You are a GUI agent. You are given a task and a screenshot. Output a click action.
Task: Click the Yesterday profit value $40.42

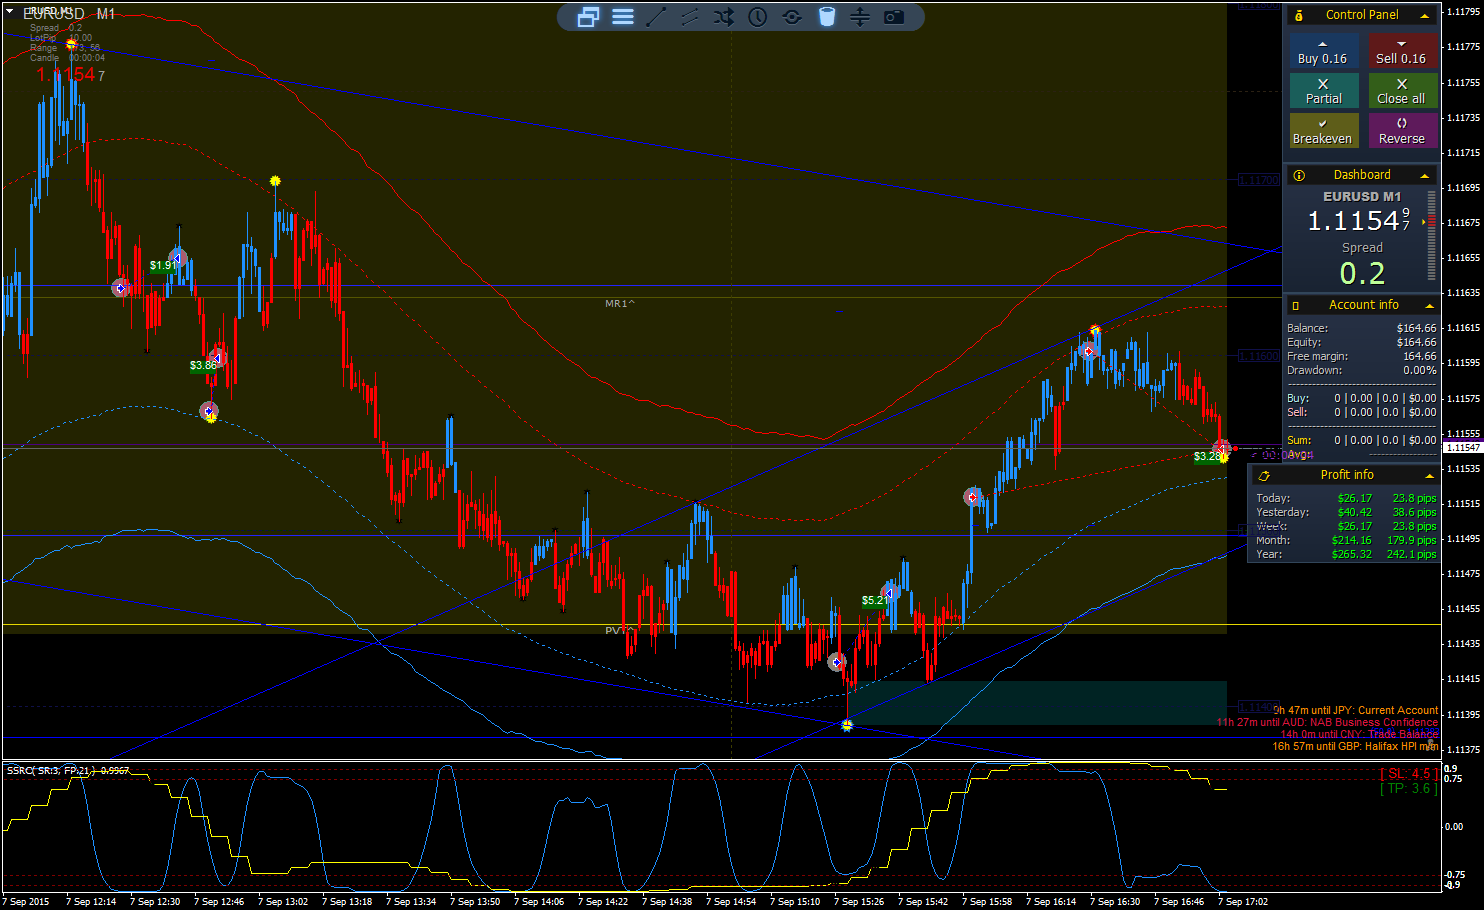point(1355,512)
